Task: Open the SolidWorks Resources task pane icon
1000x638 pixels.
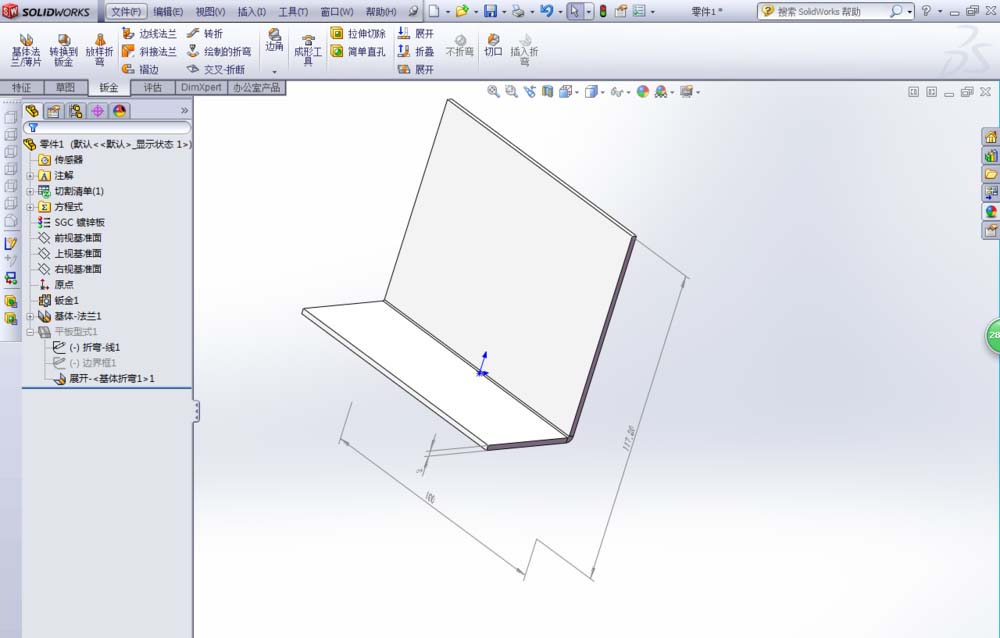Action: [990, 137]
